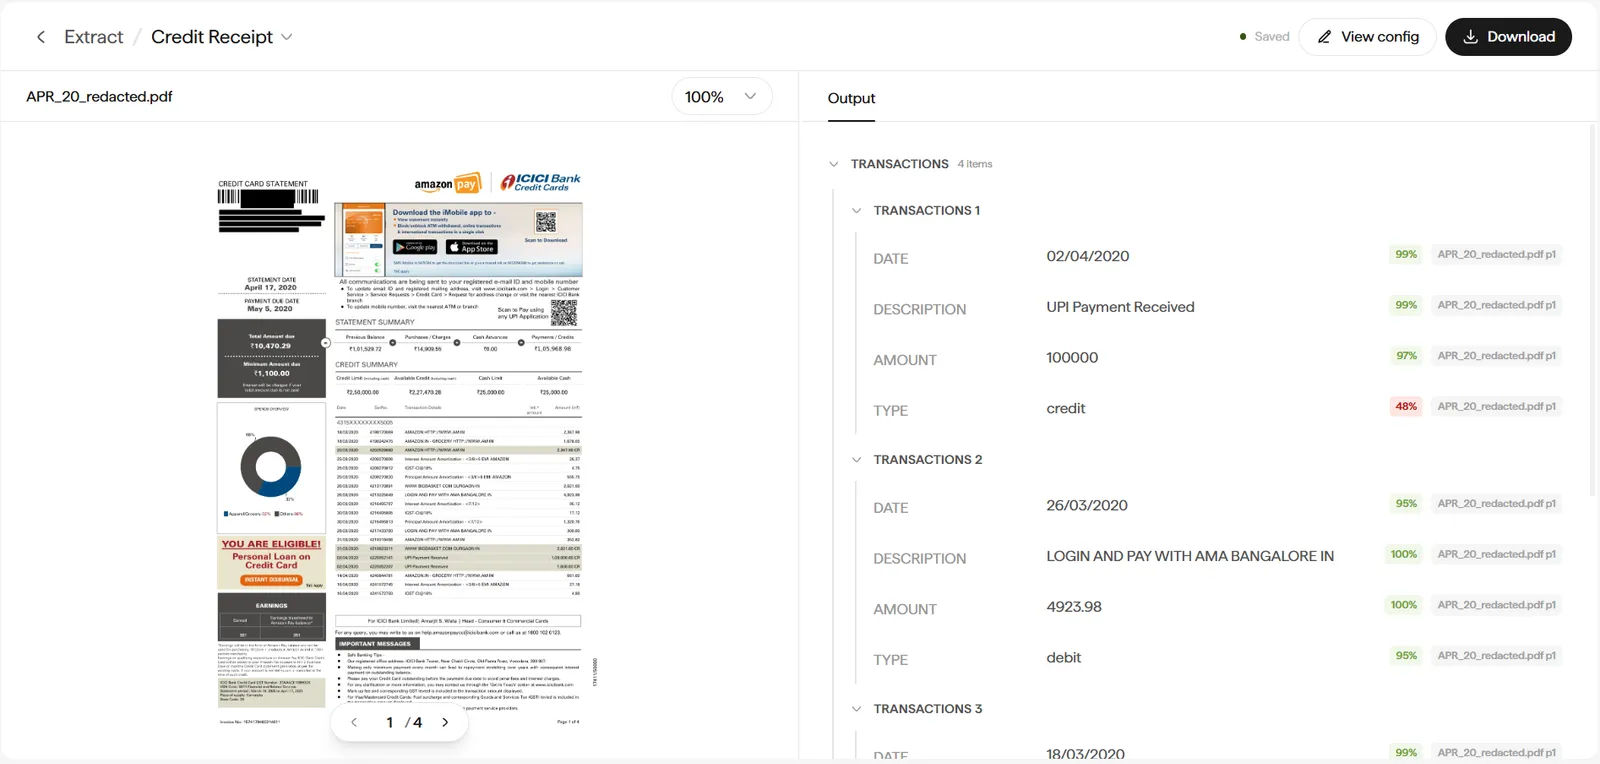Click the Saved status indicator
Viewport: 1600px width, 764px height.
[x=1264, y=37]
